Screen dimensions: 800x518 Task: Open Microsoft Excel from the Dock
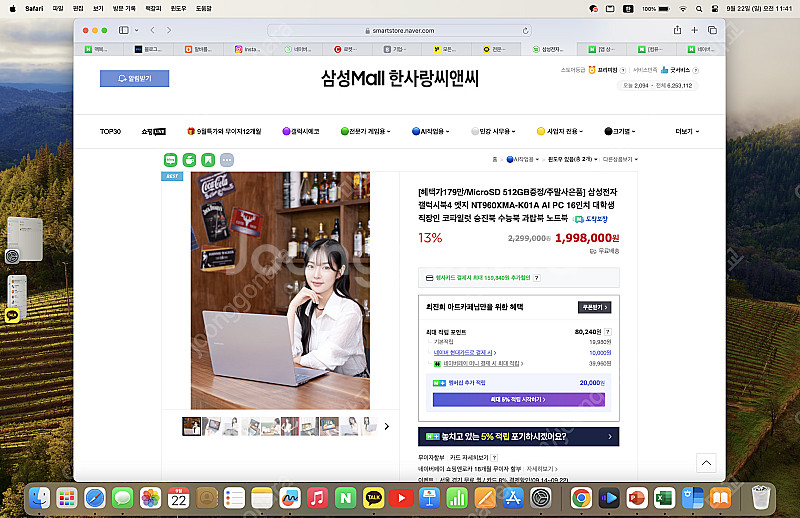click(x=664, y=498)
